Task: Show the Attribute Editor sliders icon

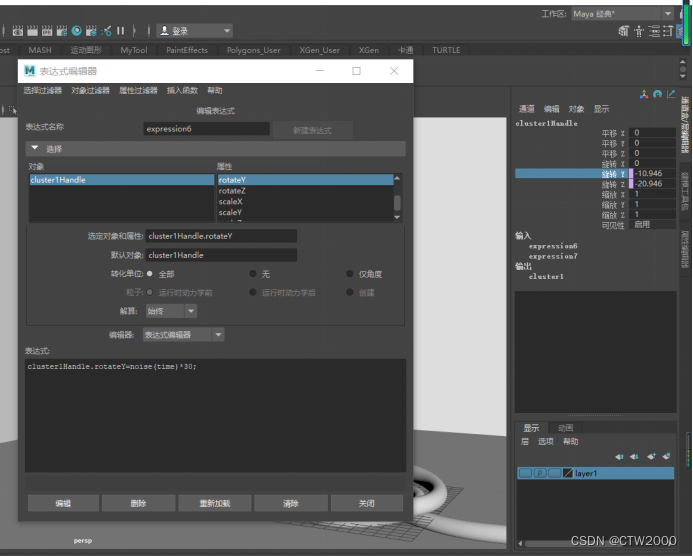Action: pyautogui.click(x=654, y=31)
